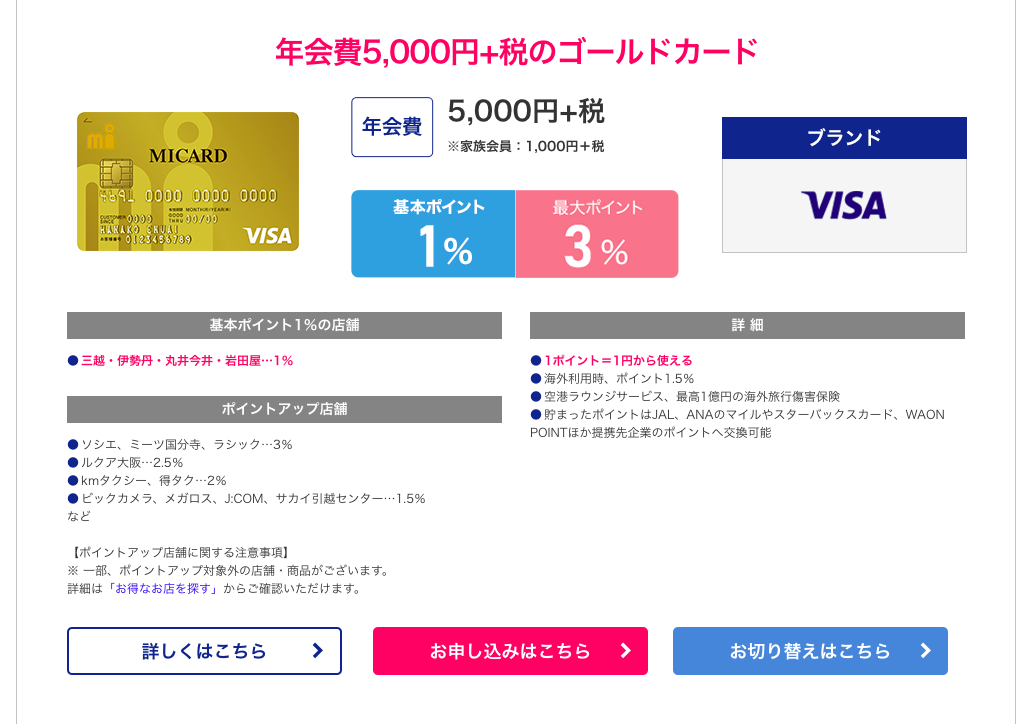Viewport: 1036px width, 724px height.
Task: Click the chevron arrow on 詳しくはこちら
Action: pos(318,651)
